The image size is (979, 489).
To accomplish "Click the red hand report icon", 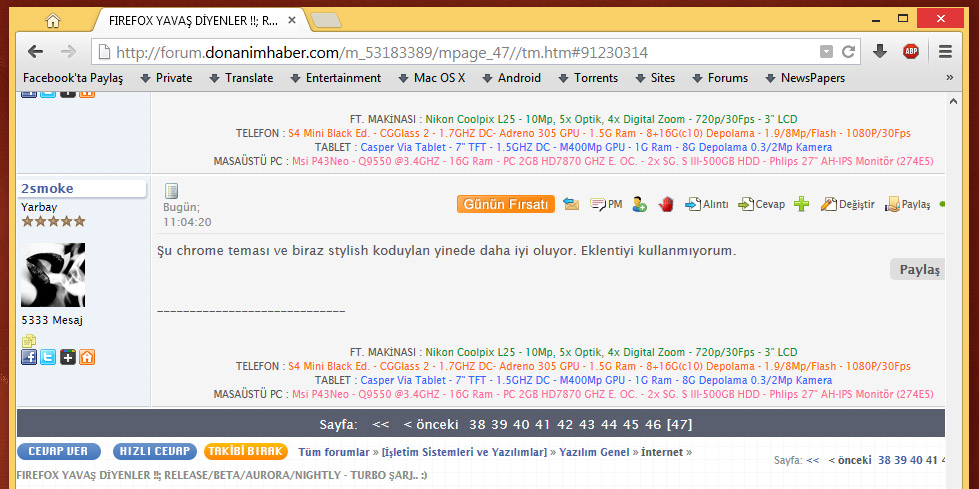I will click(x=666, y=204).
